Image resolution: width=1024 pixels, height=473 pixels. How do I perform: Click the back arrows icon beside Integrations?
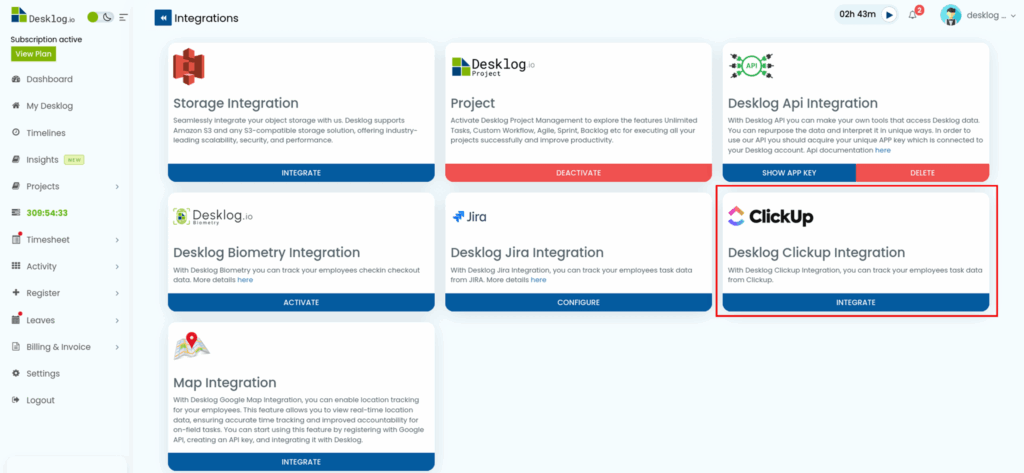(x=163, y=18)
